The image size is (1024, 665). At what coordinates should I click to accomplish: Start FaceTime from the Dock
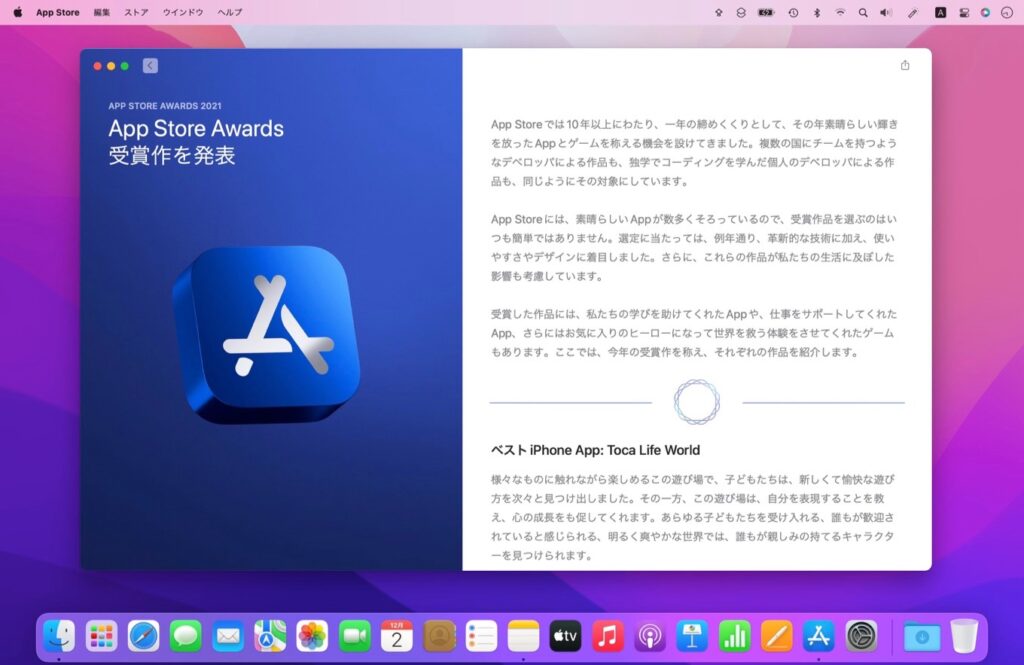355,637
